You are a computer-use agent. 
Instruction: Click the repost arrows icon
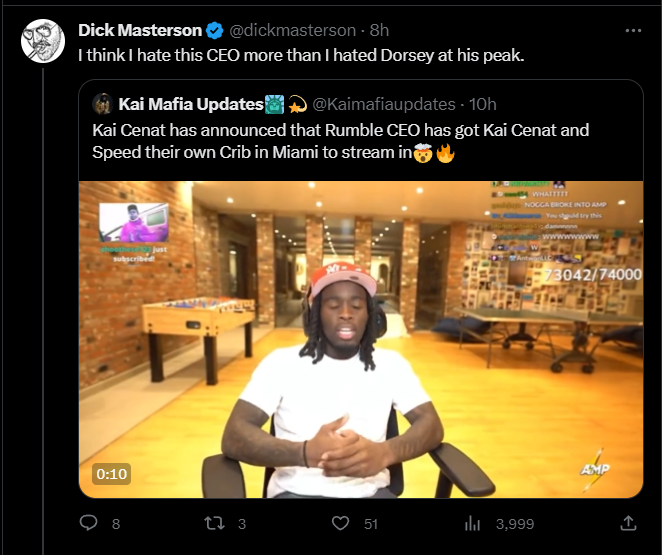[x=214, y=523]
